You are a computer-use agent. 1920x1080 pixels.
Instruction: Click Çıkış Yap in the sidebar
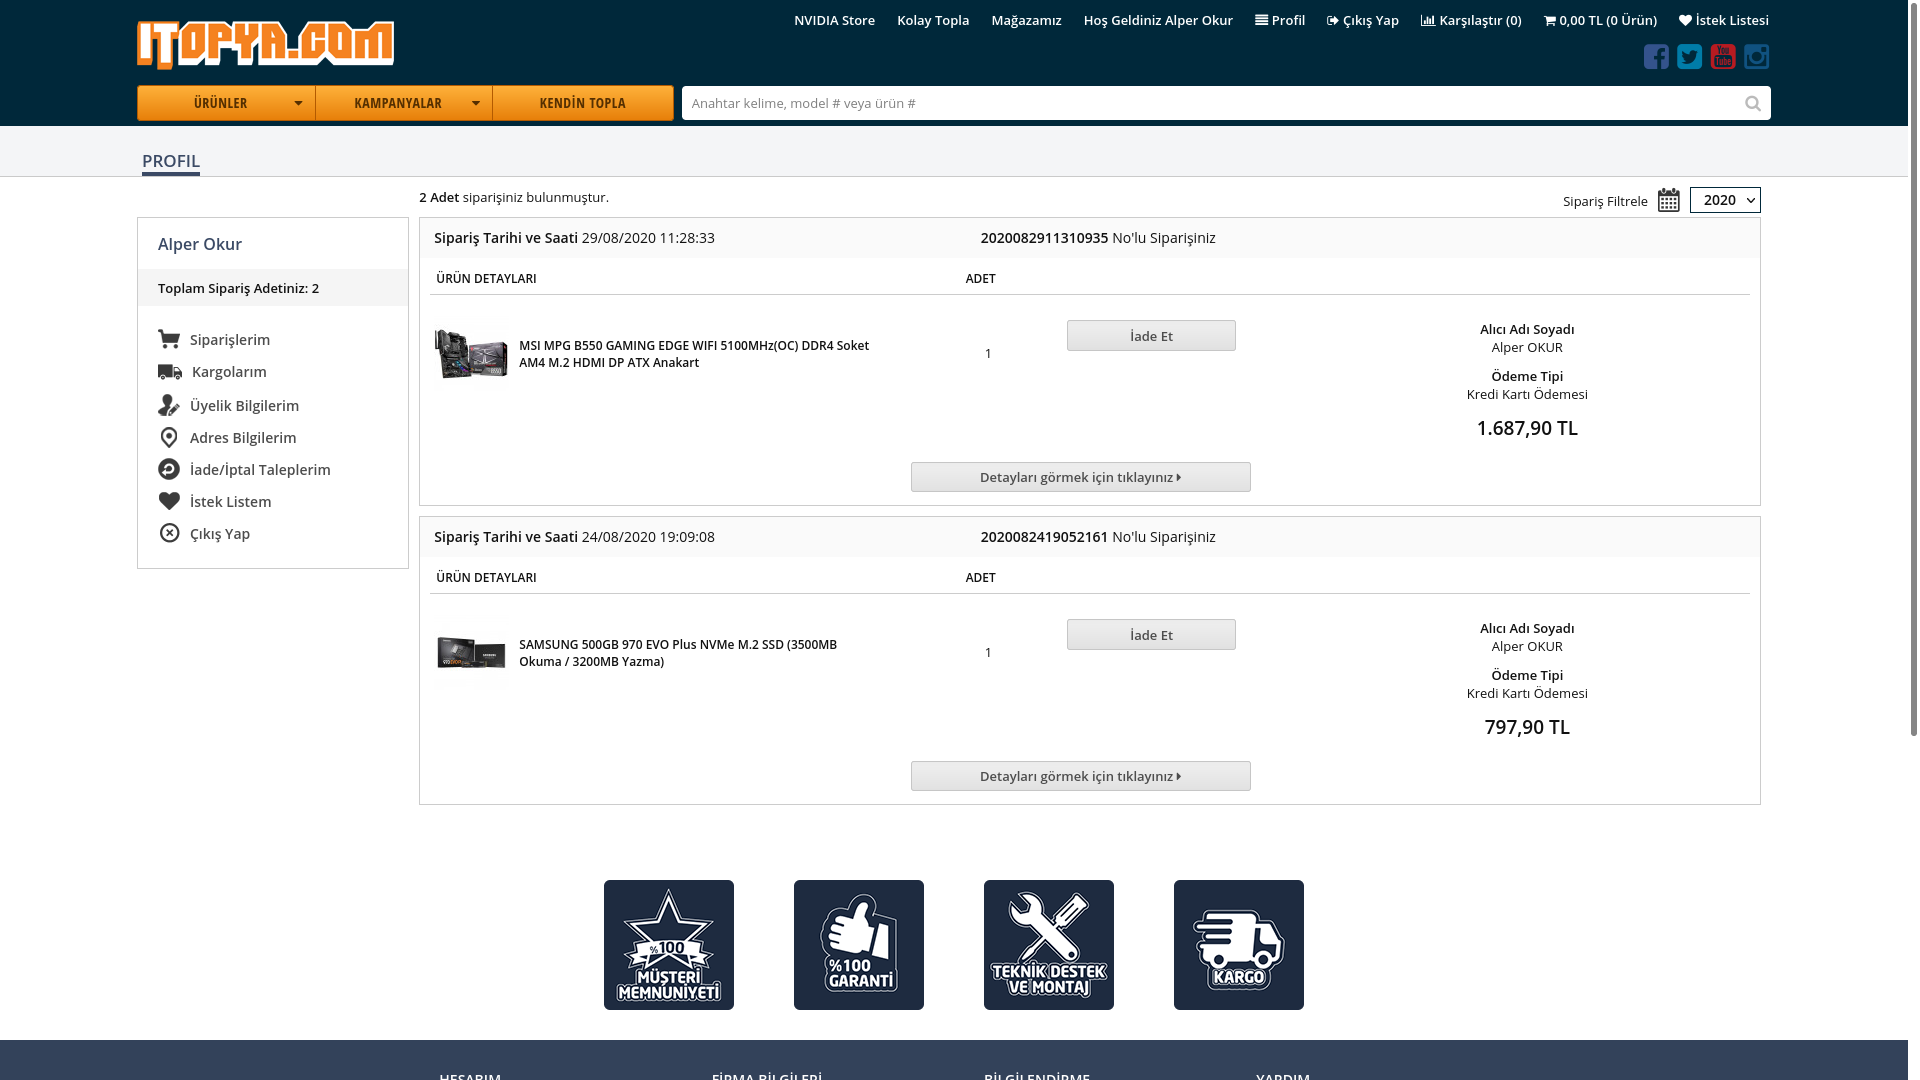[x=220, y=534]
